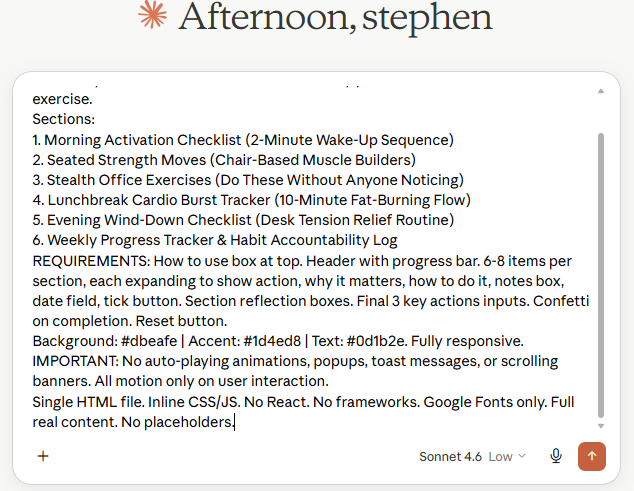Place cursor on Weekly Progress Tracker line
Image resolution: width=634 pixels, height=491 pixels.
(x=215, y=240)
